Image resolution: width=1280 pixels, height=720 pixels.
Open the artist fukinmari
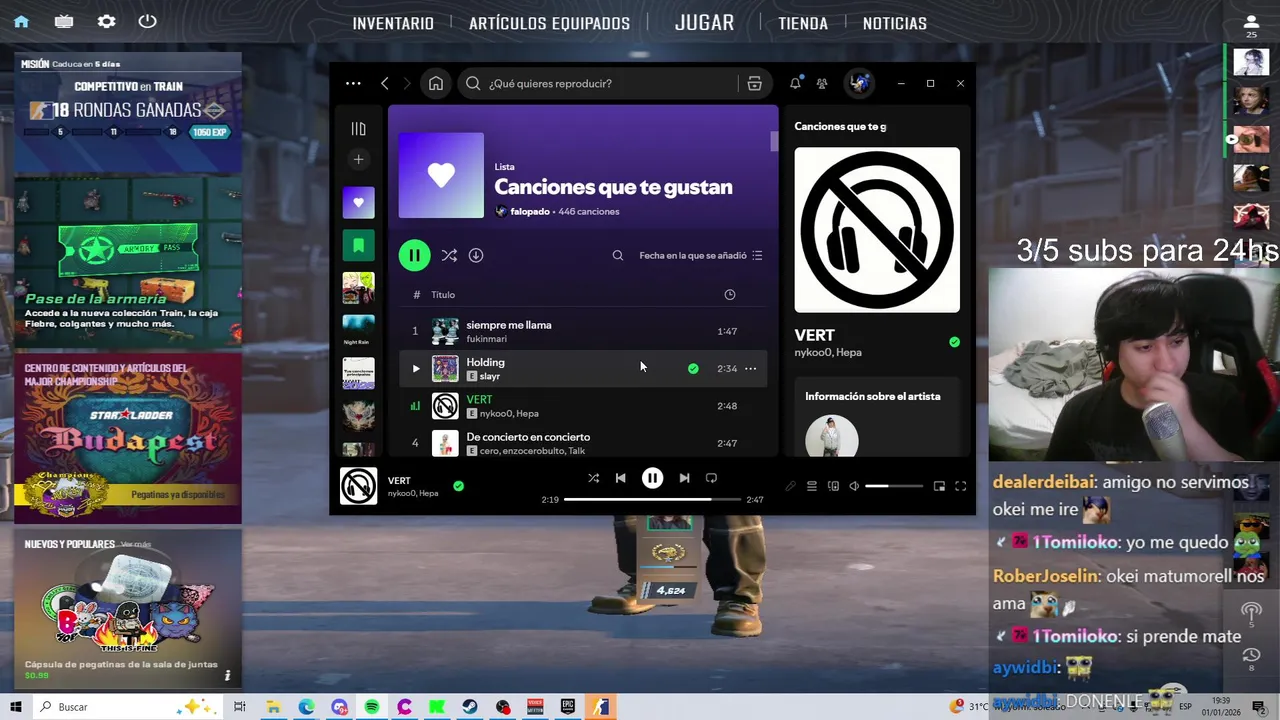pos(486,339)
